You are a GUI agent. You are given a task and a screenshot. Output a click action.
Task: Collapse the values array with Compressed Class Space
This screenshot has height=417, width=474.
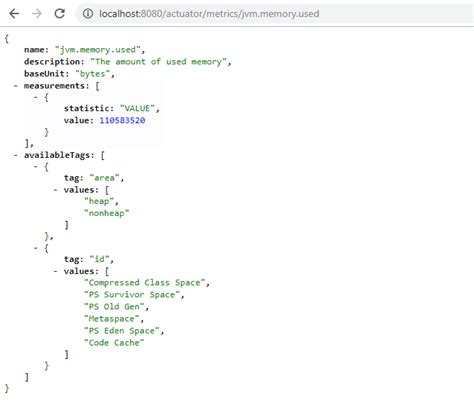click(55, 271)
